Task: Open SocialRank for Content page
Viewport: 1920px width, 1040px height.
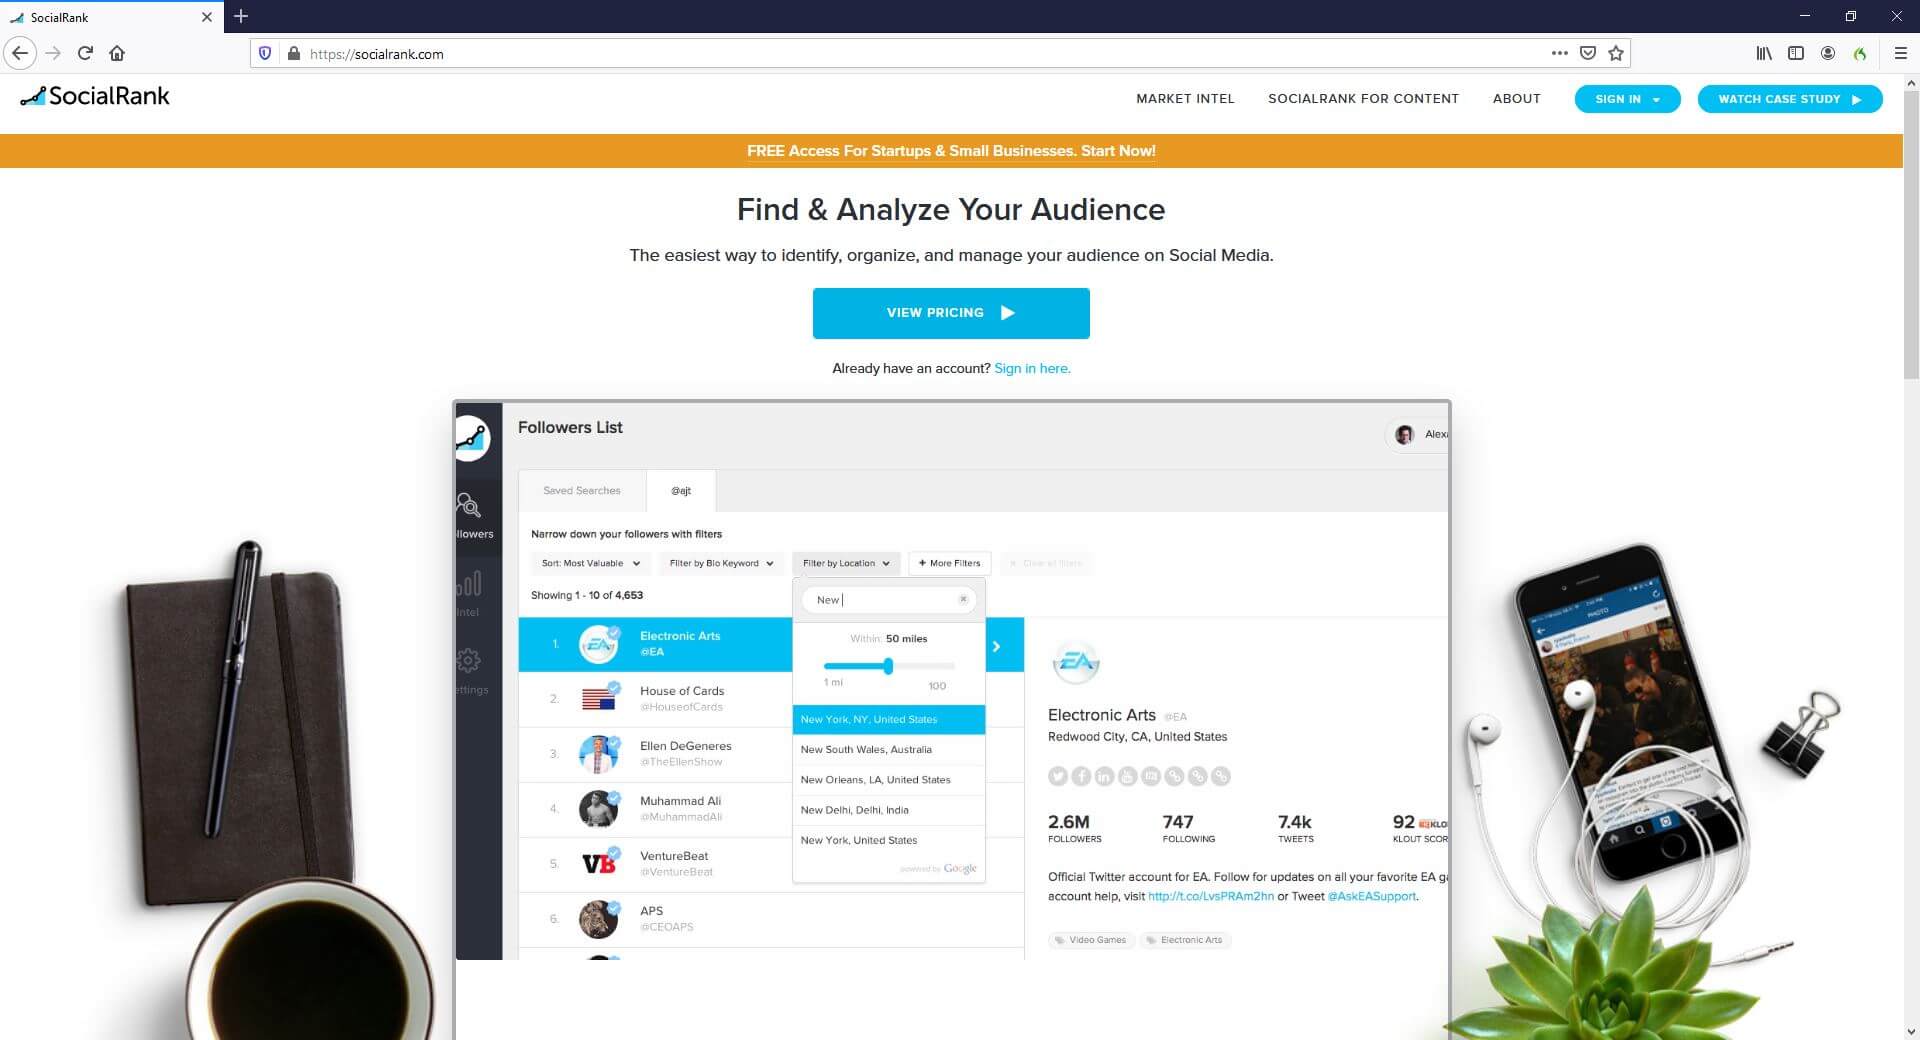Action: [x=1363, y=98]
